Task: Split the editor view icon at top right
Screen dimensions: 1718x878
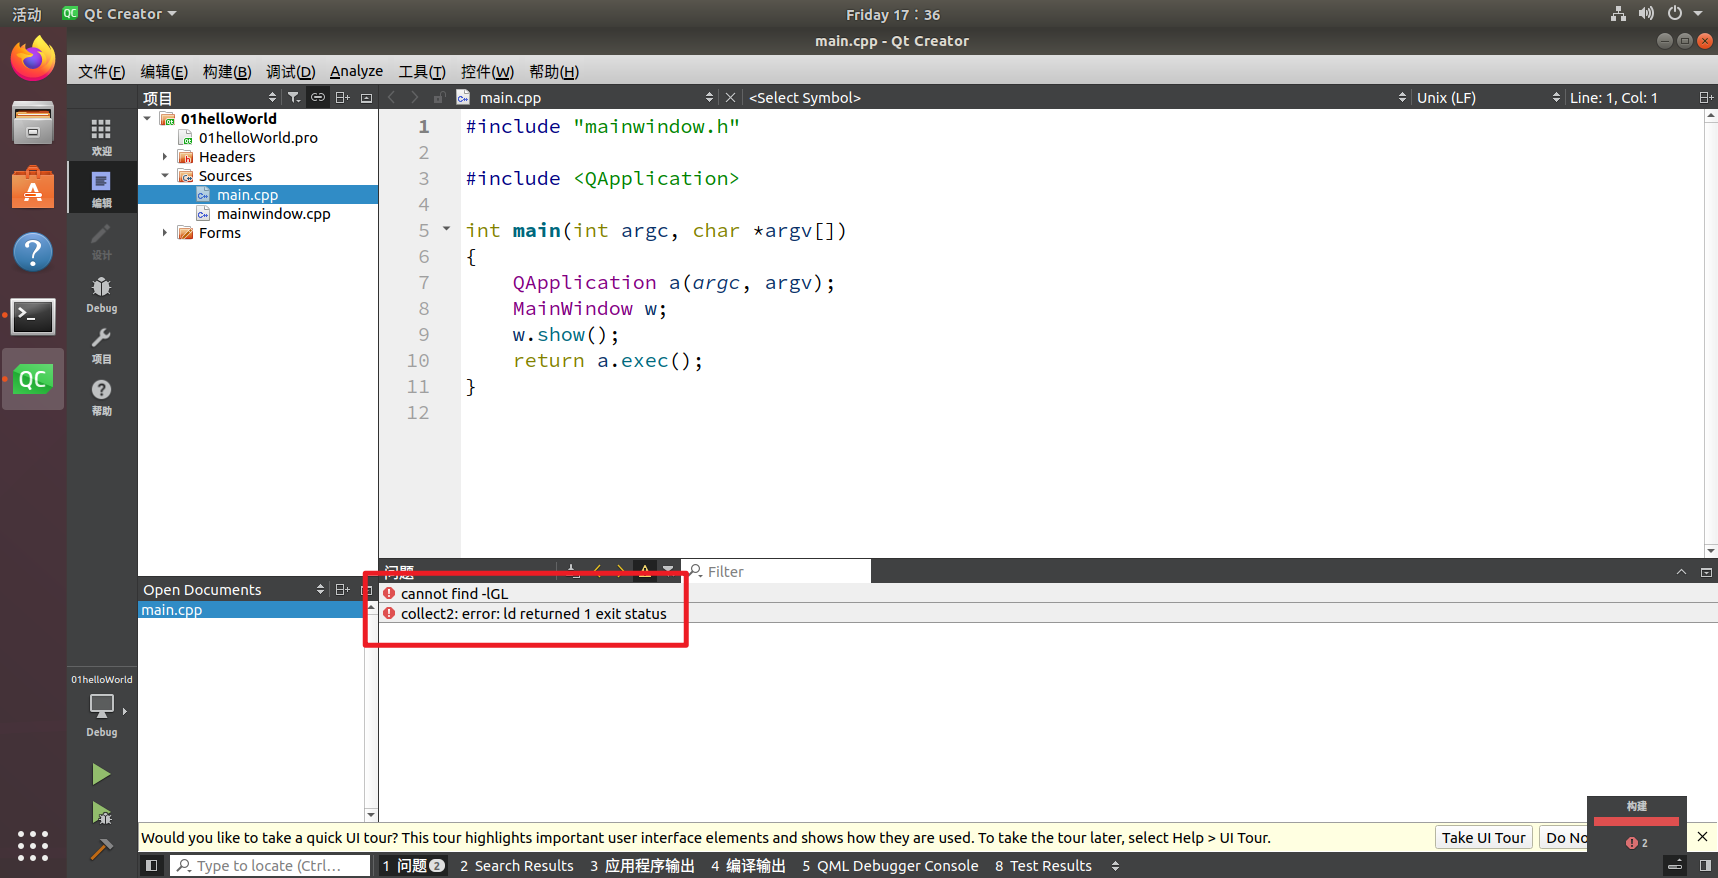Action: click(1706, 97)
